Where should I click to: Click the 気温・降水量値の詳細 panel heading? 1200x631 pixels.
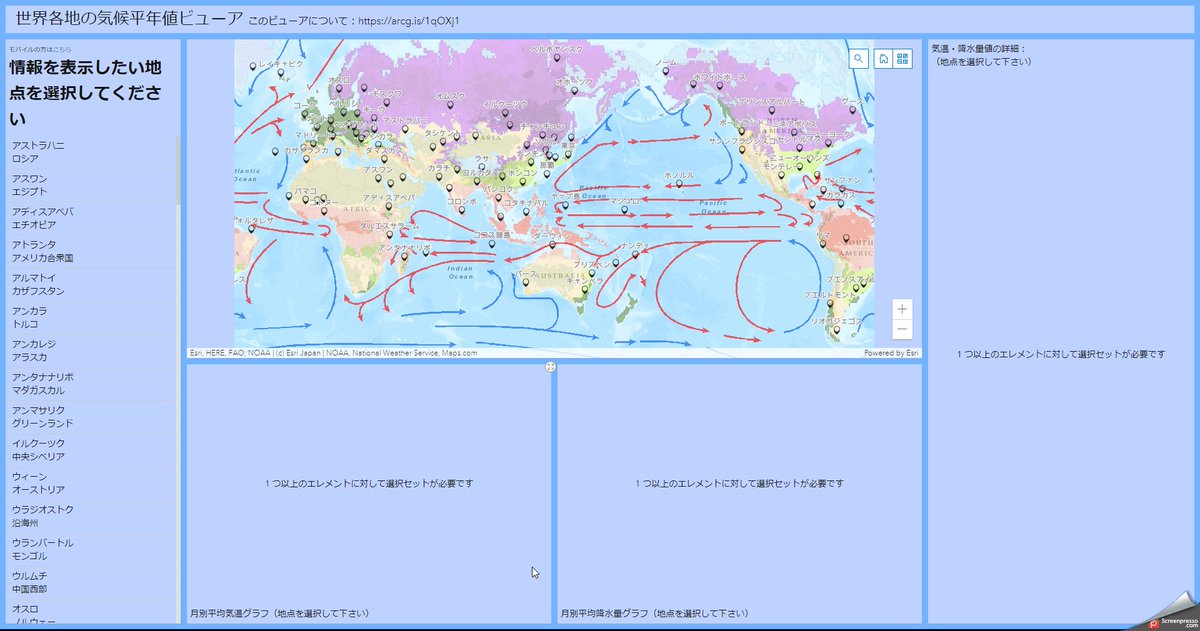[979, 48]
